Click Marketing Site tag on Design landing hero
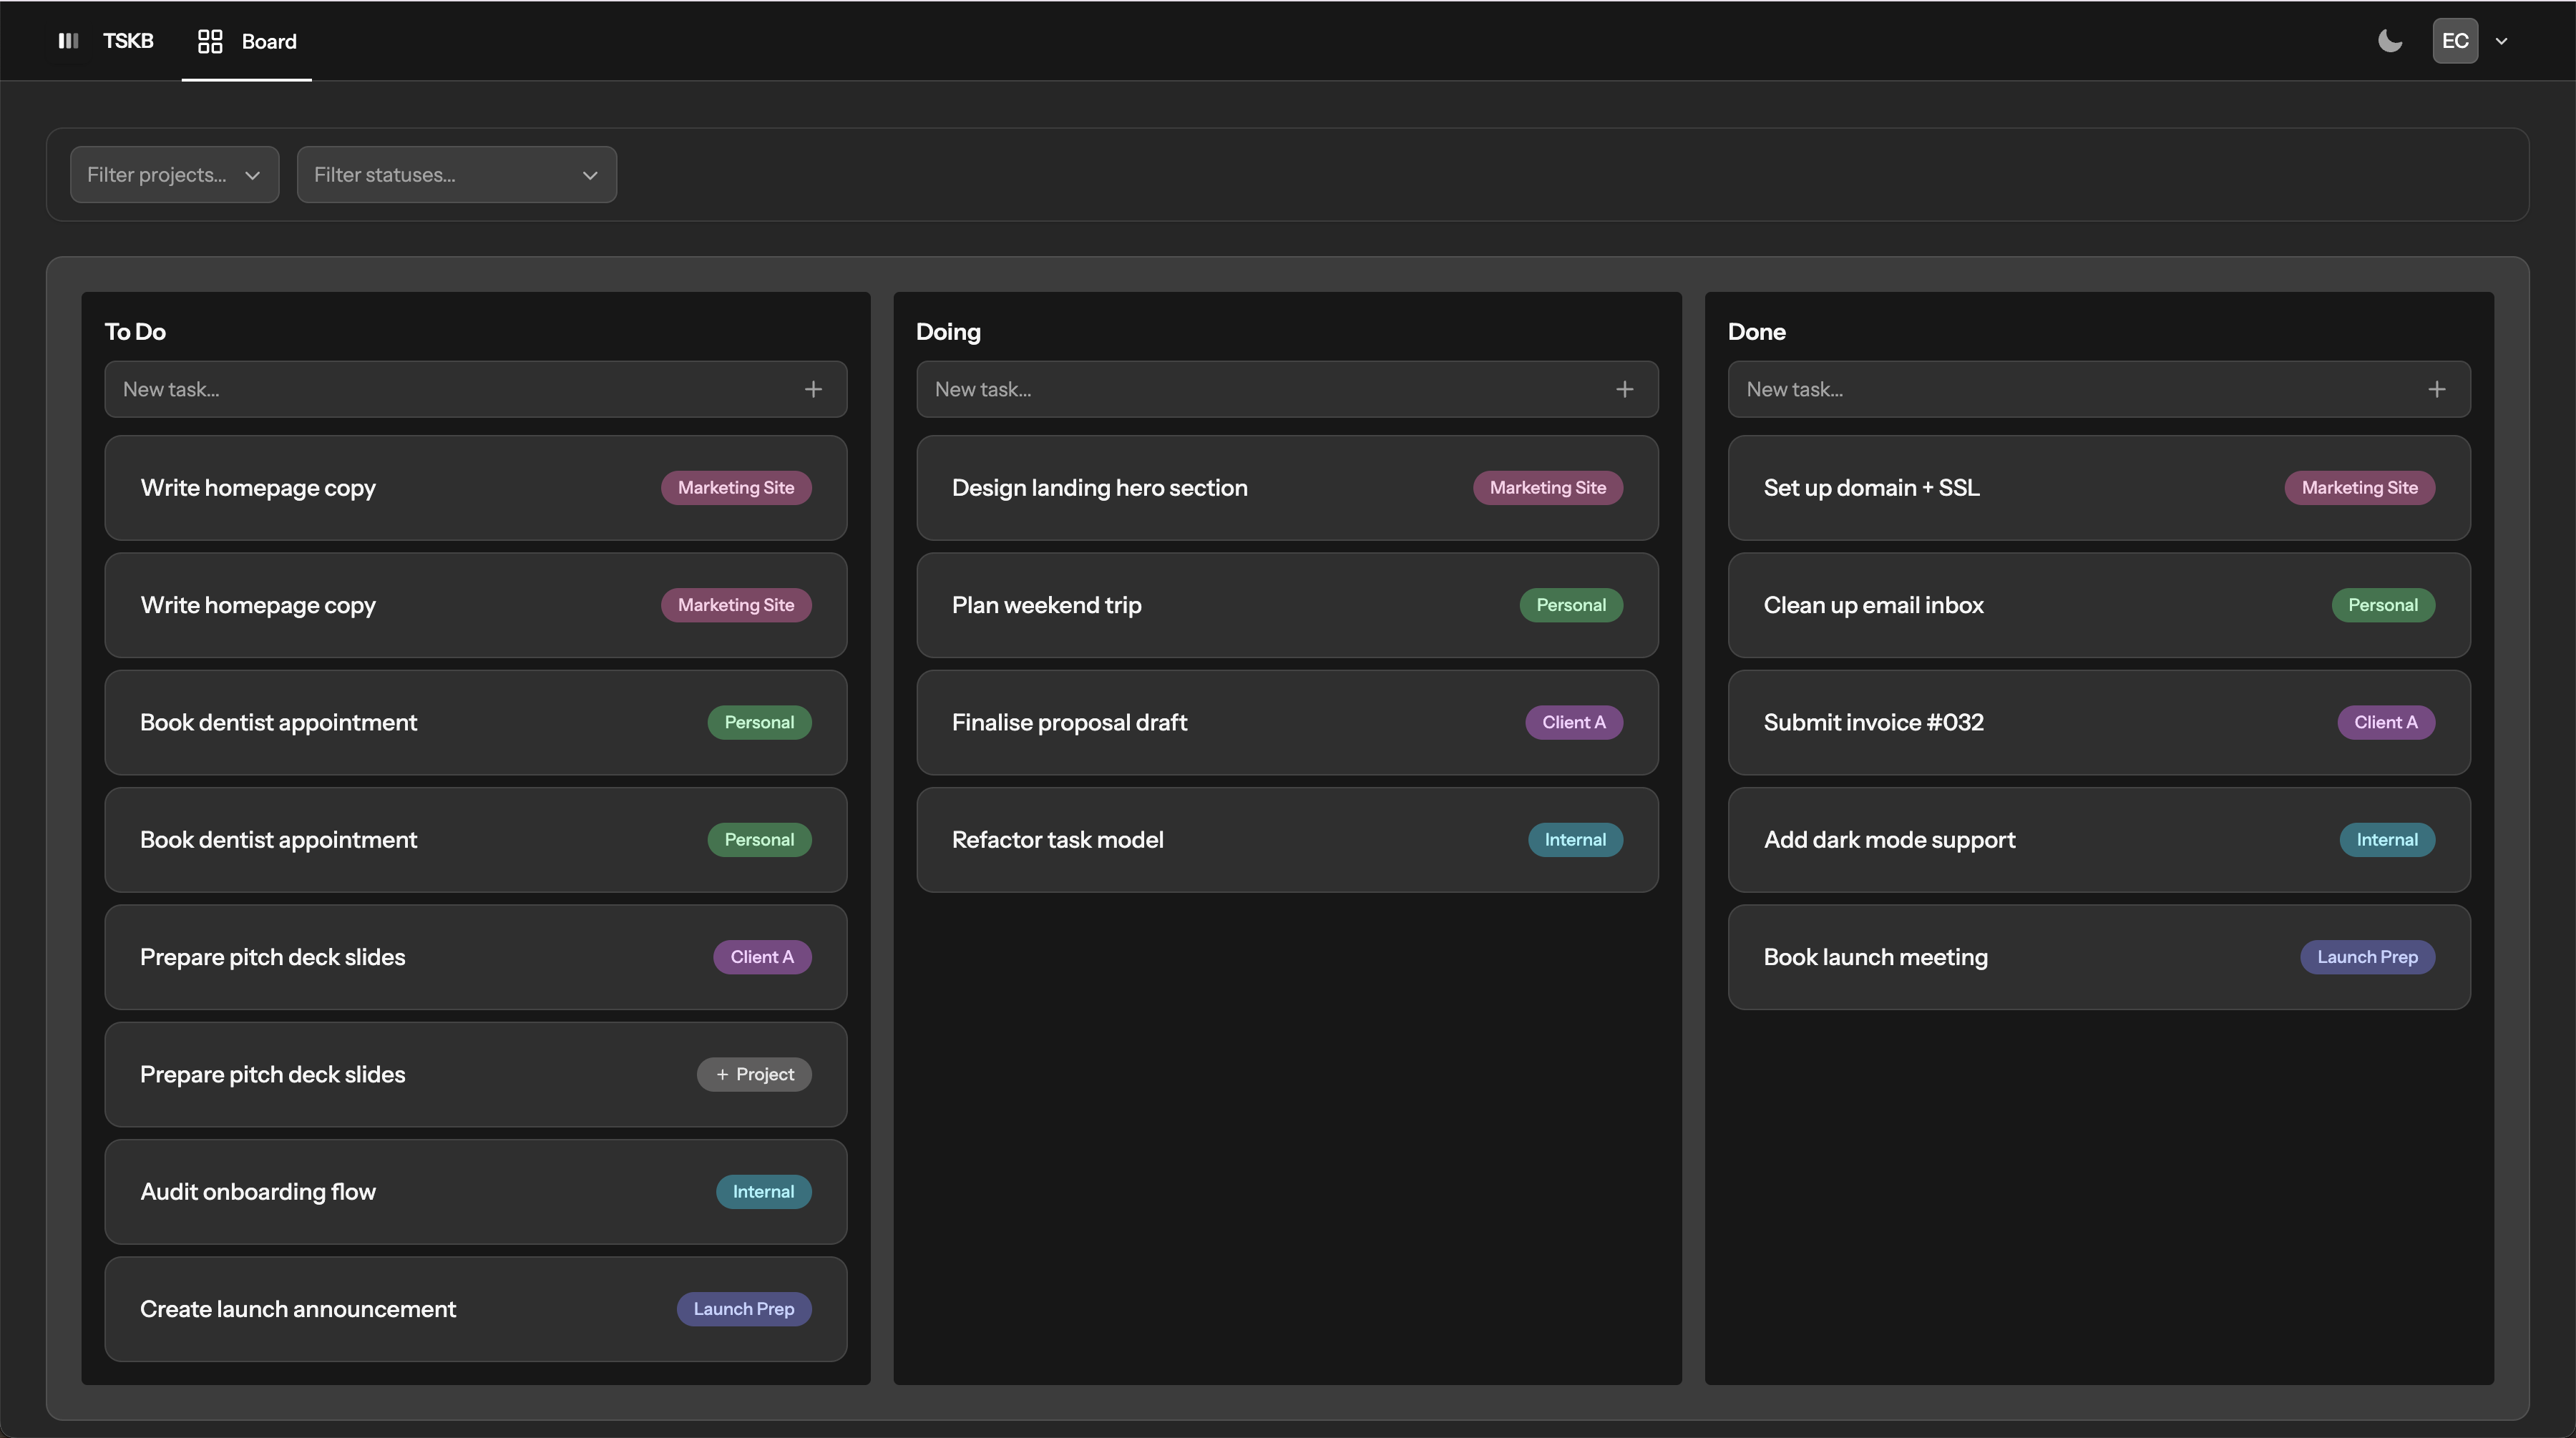2576x1438 pixels. pos(1547,488)
